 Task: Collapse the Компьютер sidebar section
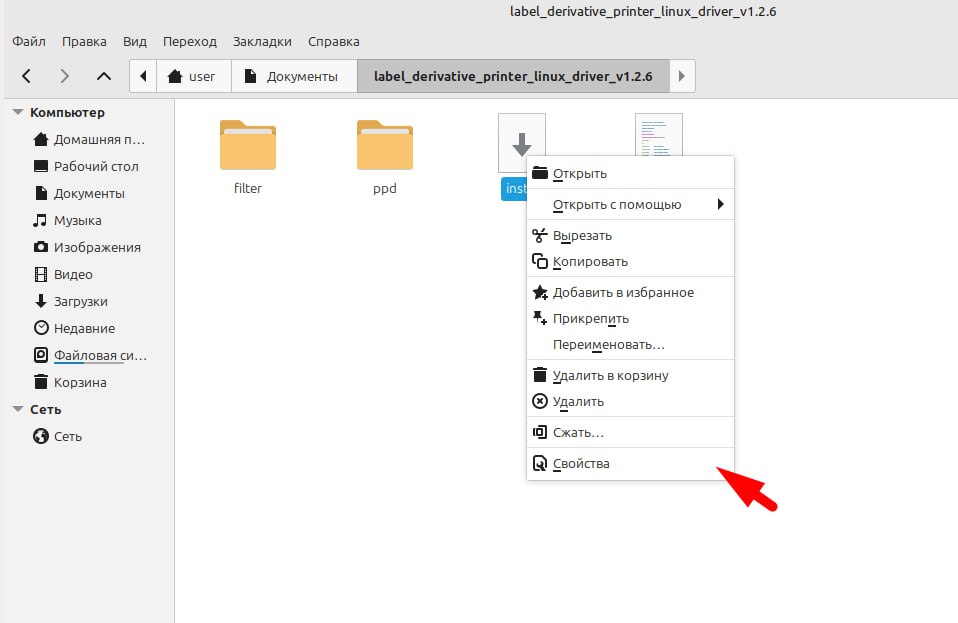click(18, 113)
